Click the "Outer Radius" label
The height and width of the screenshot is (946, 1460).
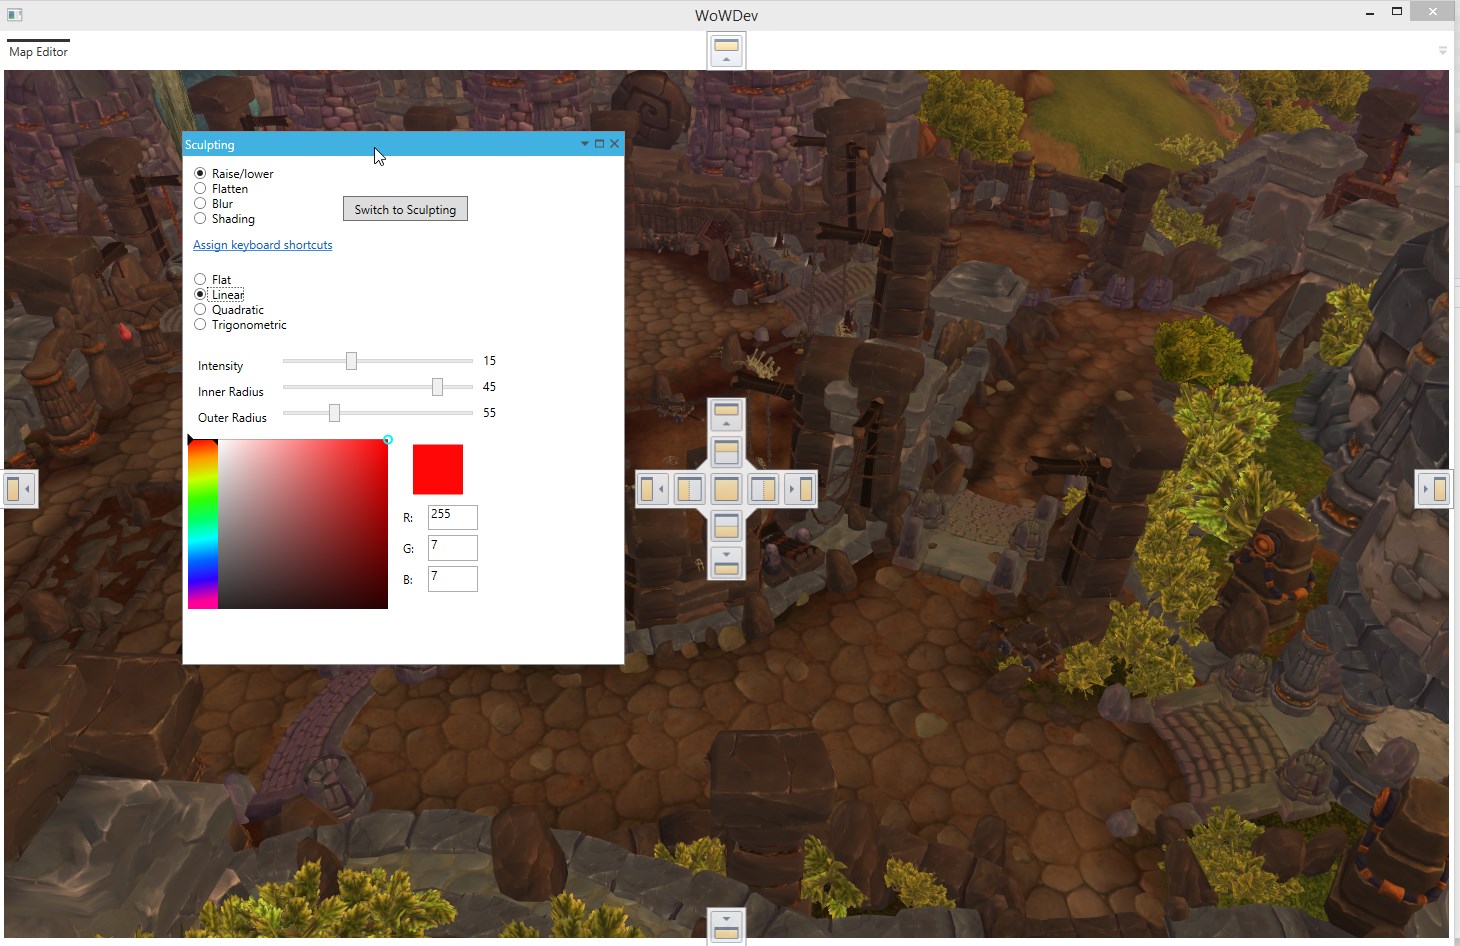[232, 418]
